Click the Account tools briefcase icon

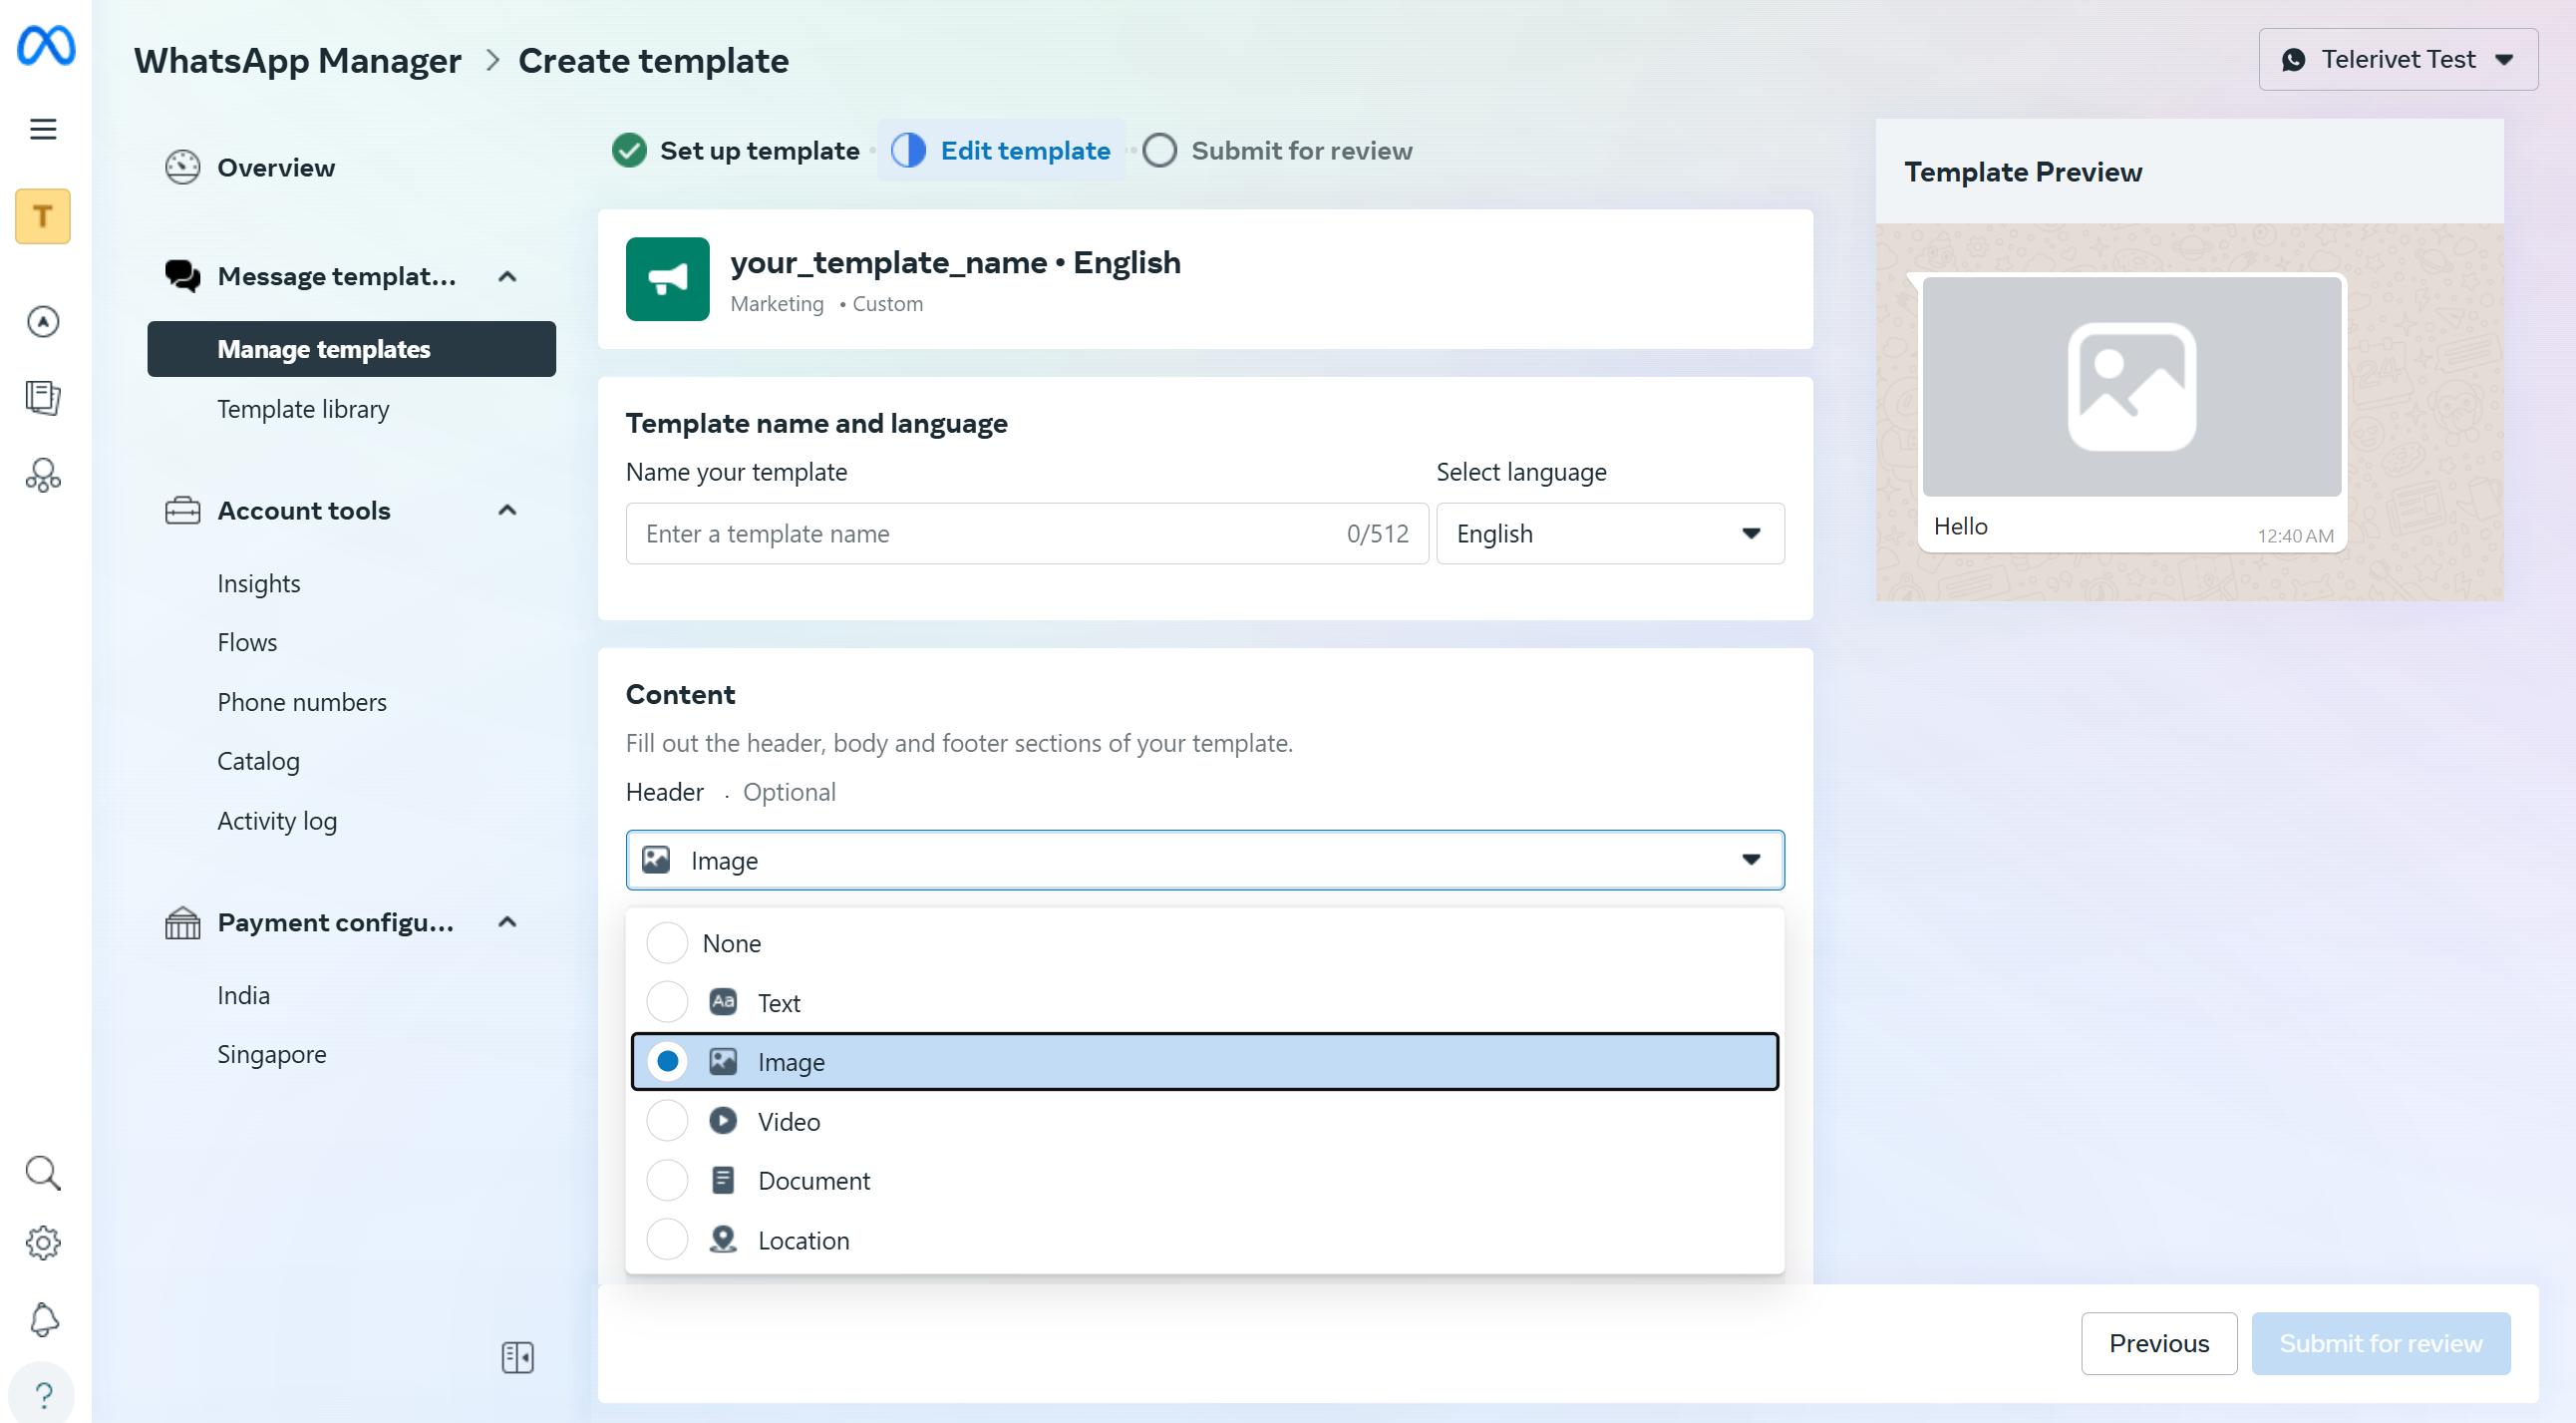pyautogui.click(x=182, y=510)
